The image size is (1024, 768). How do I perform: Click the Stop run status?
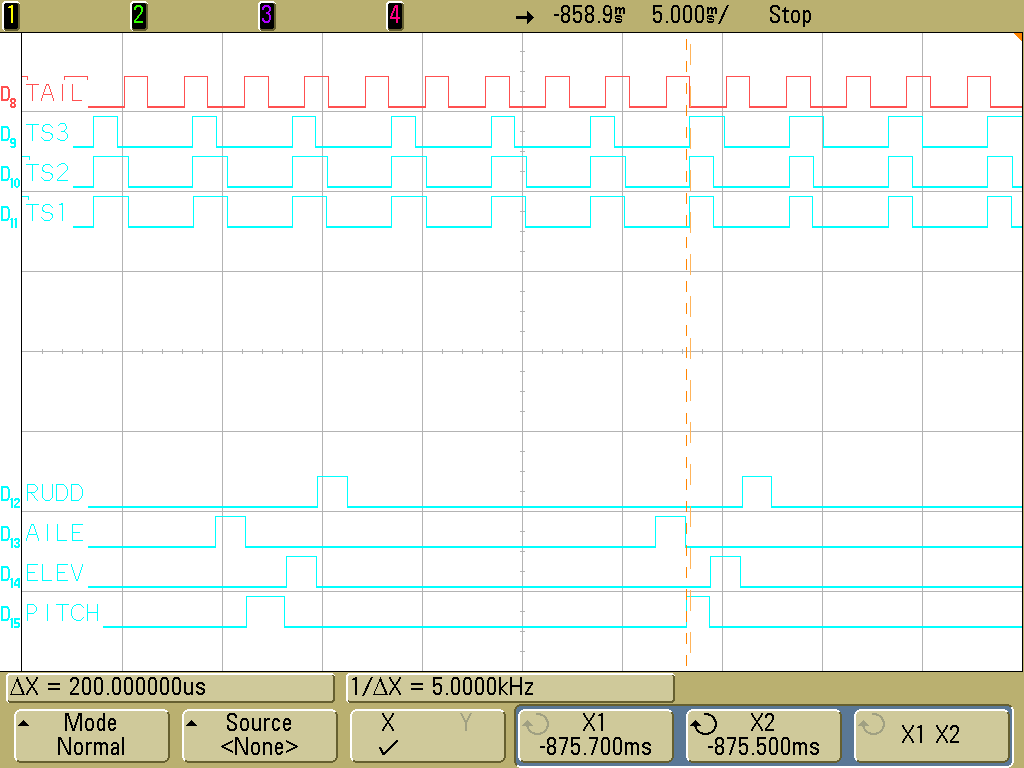[790, 14]
